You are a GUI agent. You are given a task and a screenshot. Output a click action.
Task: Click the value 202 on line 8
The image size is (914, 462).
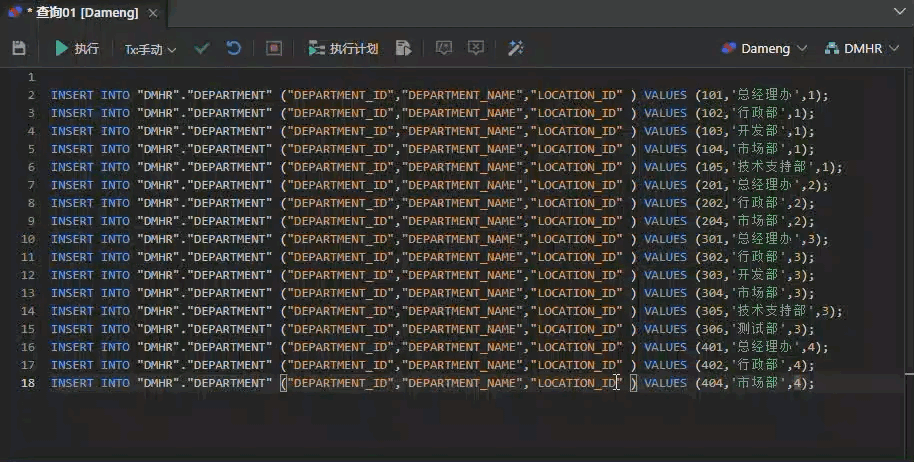click(712, 203)
